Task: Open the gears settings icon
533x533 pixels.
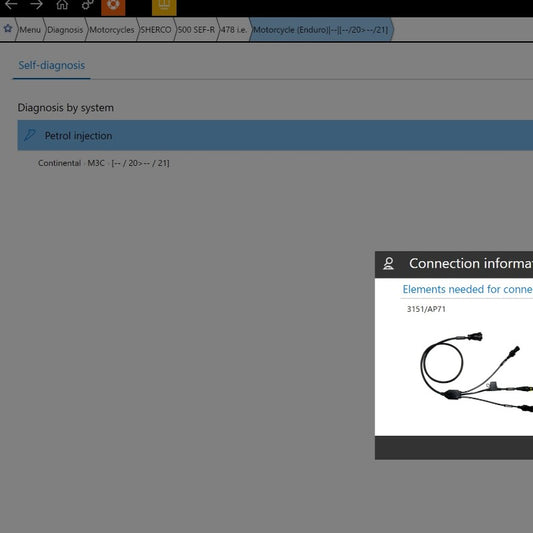Action: point(87,5)
